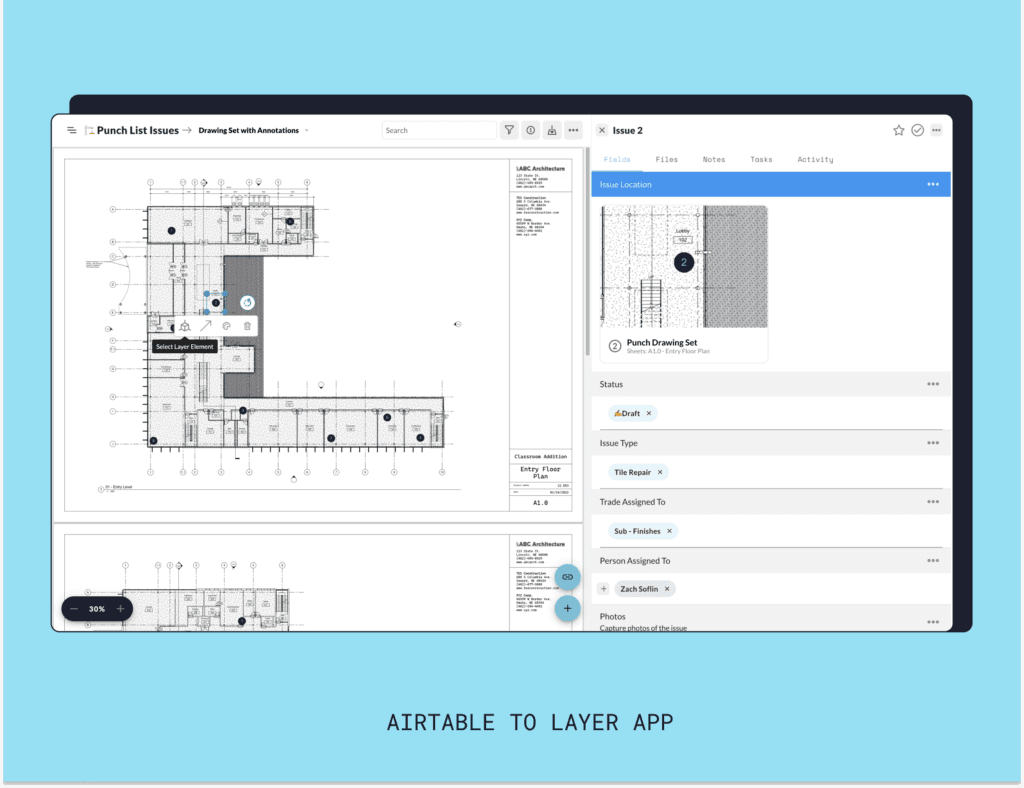Open Person Assigned To options menu
This screenshot has height=788, width=1024.
[933, 561]
